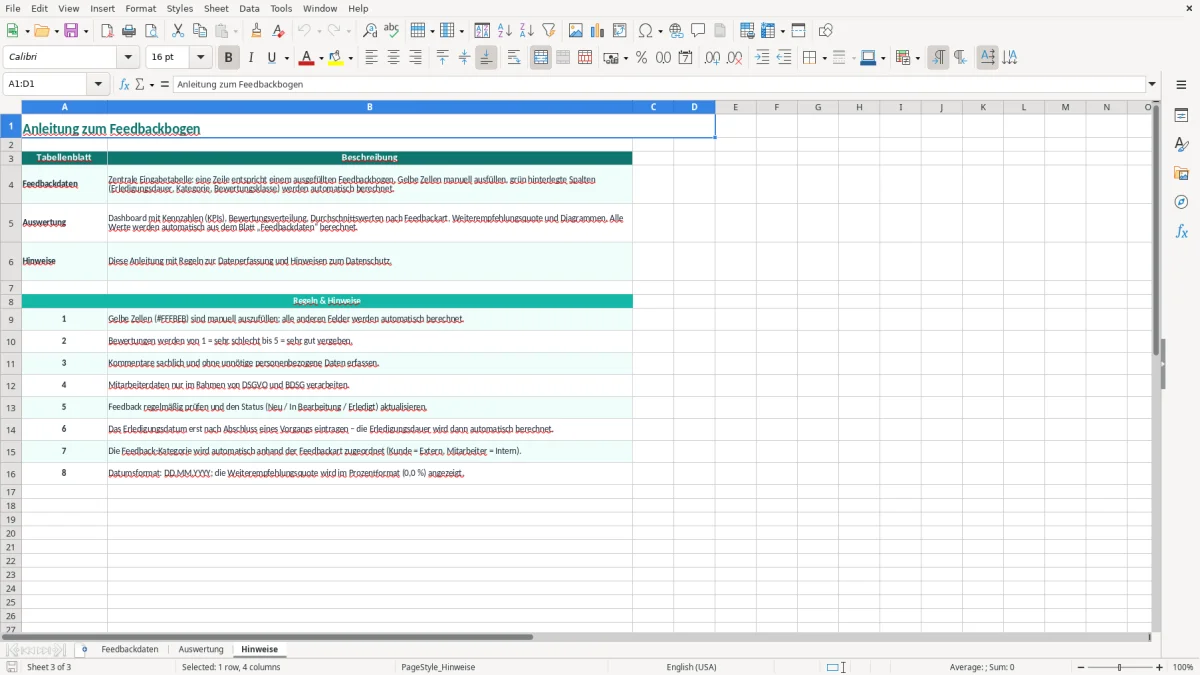Open the highlighting color dropdown arrow

350,58
